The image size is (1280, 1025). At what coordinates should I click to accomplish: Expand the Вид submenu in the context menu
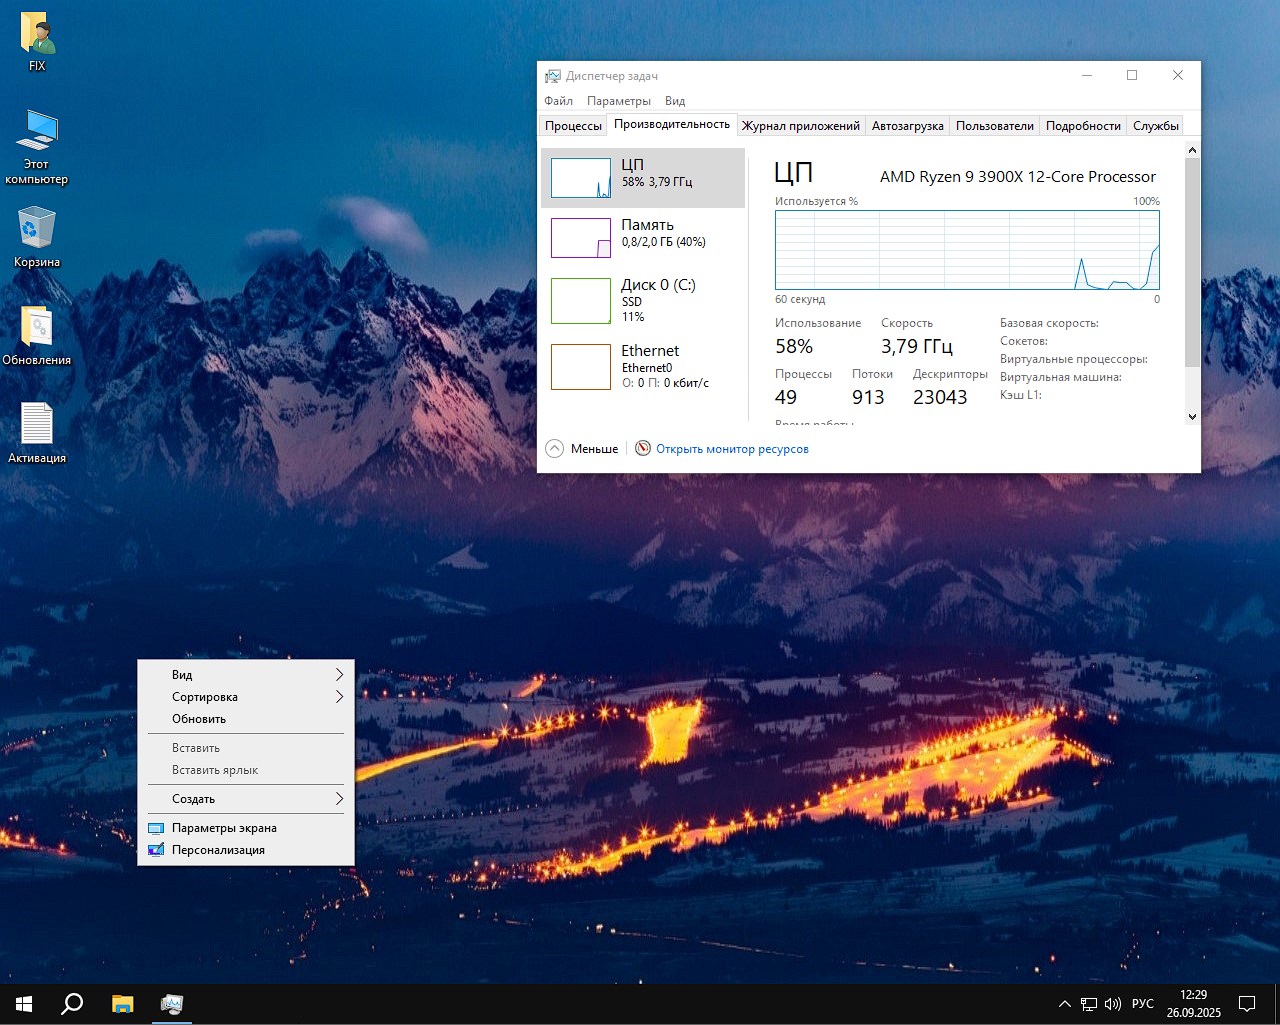[x=246, y=675]
